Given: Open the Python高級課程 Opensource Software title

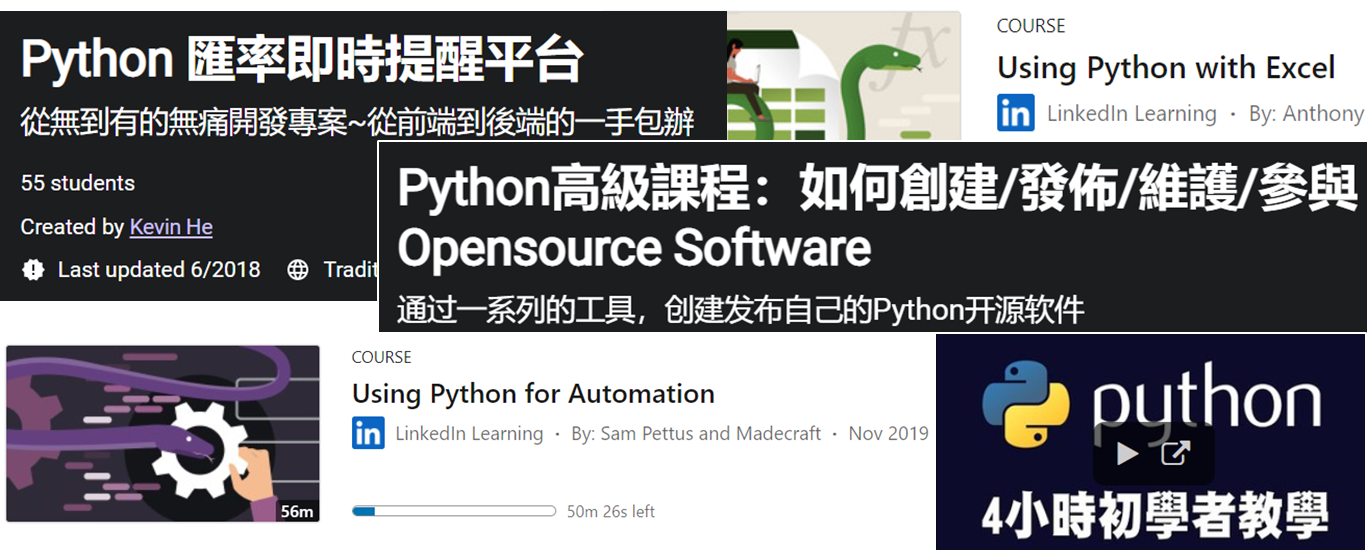Looking at the screenshot, I should (x=877, y=219).
